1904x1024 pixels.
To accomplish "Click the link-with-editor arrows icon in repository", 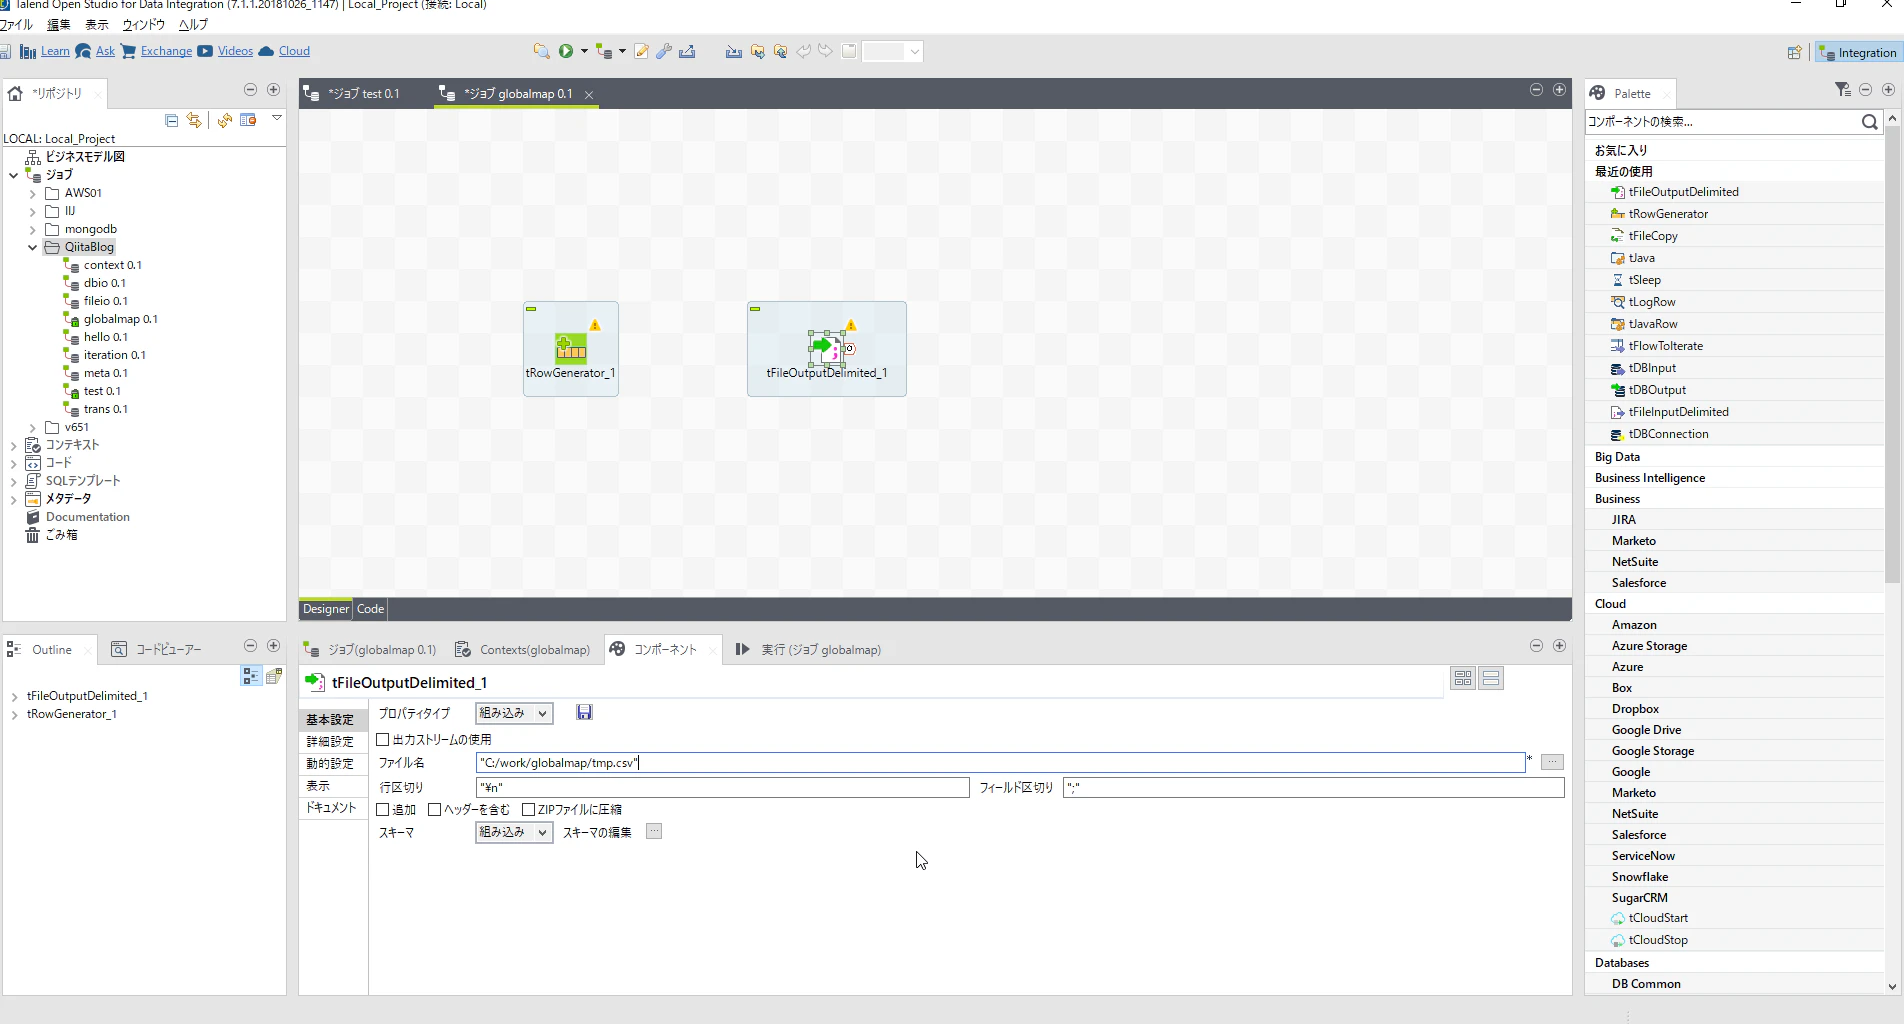I will pyautogui.click(x=194, y=120).
